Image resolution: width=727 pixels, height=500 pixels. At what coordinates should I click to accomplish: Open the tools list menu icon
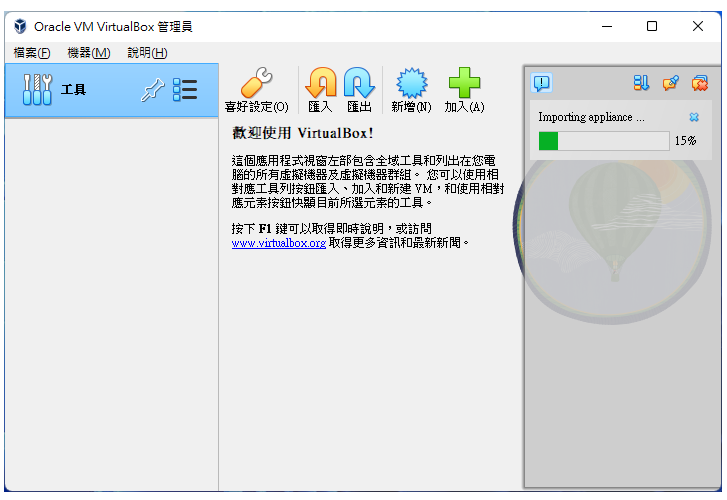tap(185, 90)
